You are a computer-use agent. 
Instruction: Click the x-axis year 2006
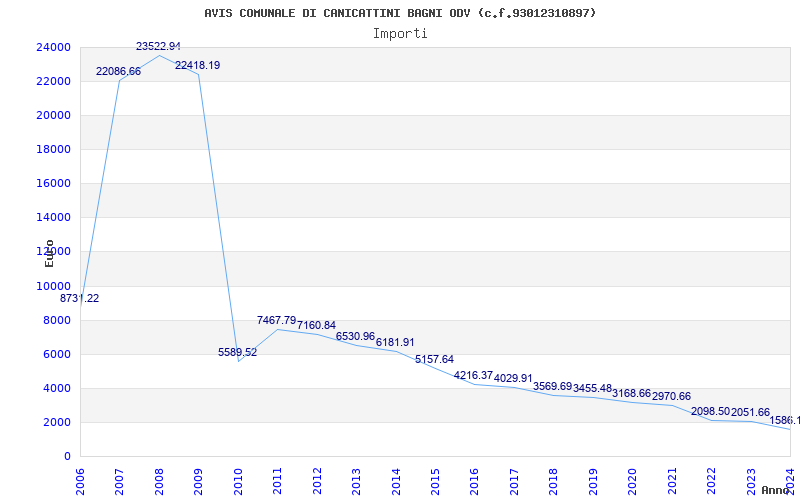point(80,481)
